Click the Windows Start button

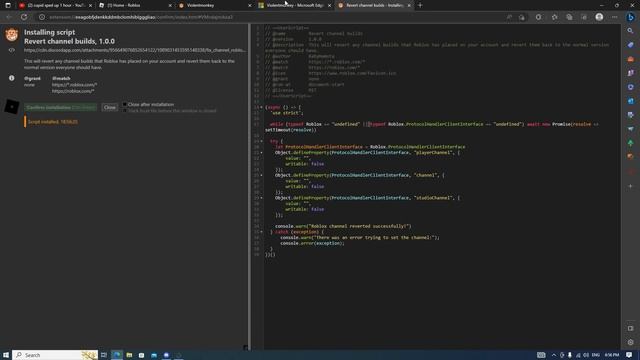click(x=6, y=355)
